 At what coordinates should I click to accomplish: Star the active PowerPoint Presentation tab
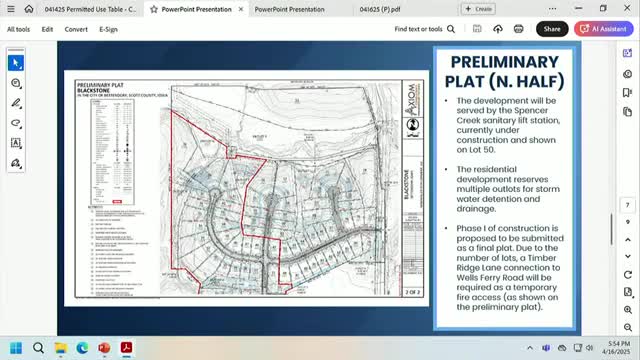click(154, 9)
